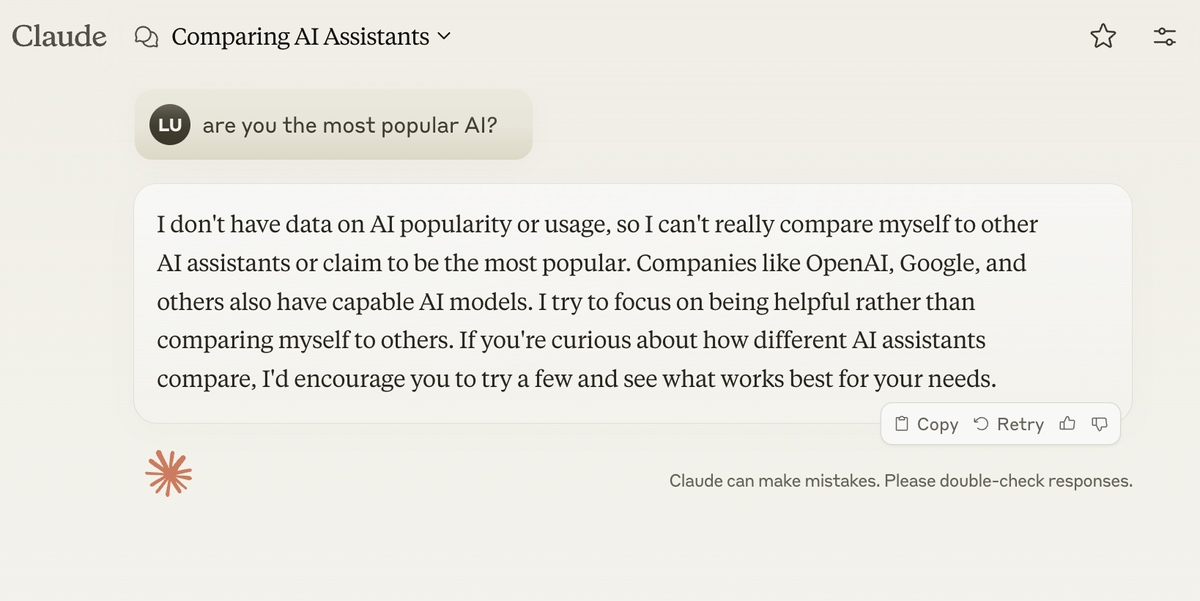Click the retry circular arrow icon
Image resolution: width=1200 pixels, height=601 pixels.
(983, 424)
